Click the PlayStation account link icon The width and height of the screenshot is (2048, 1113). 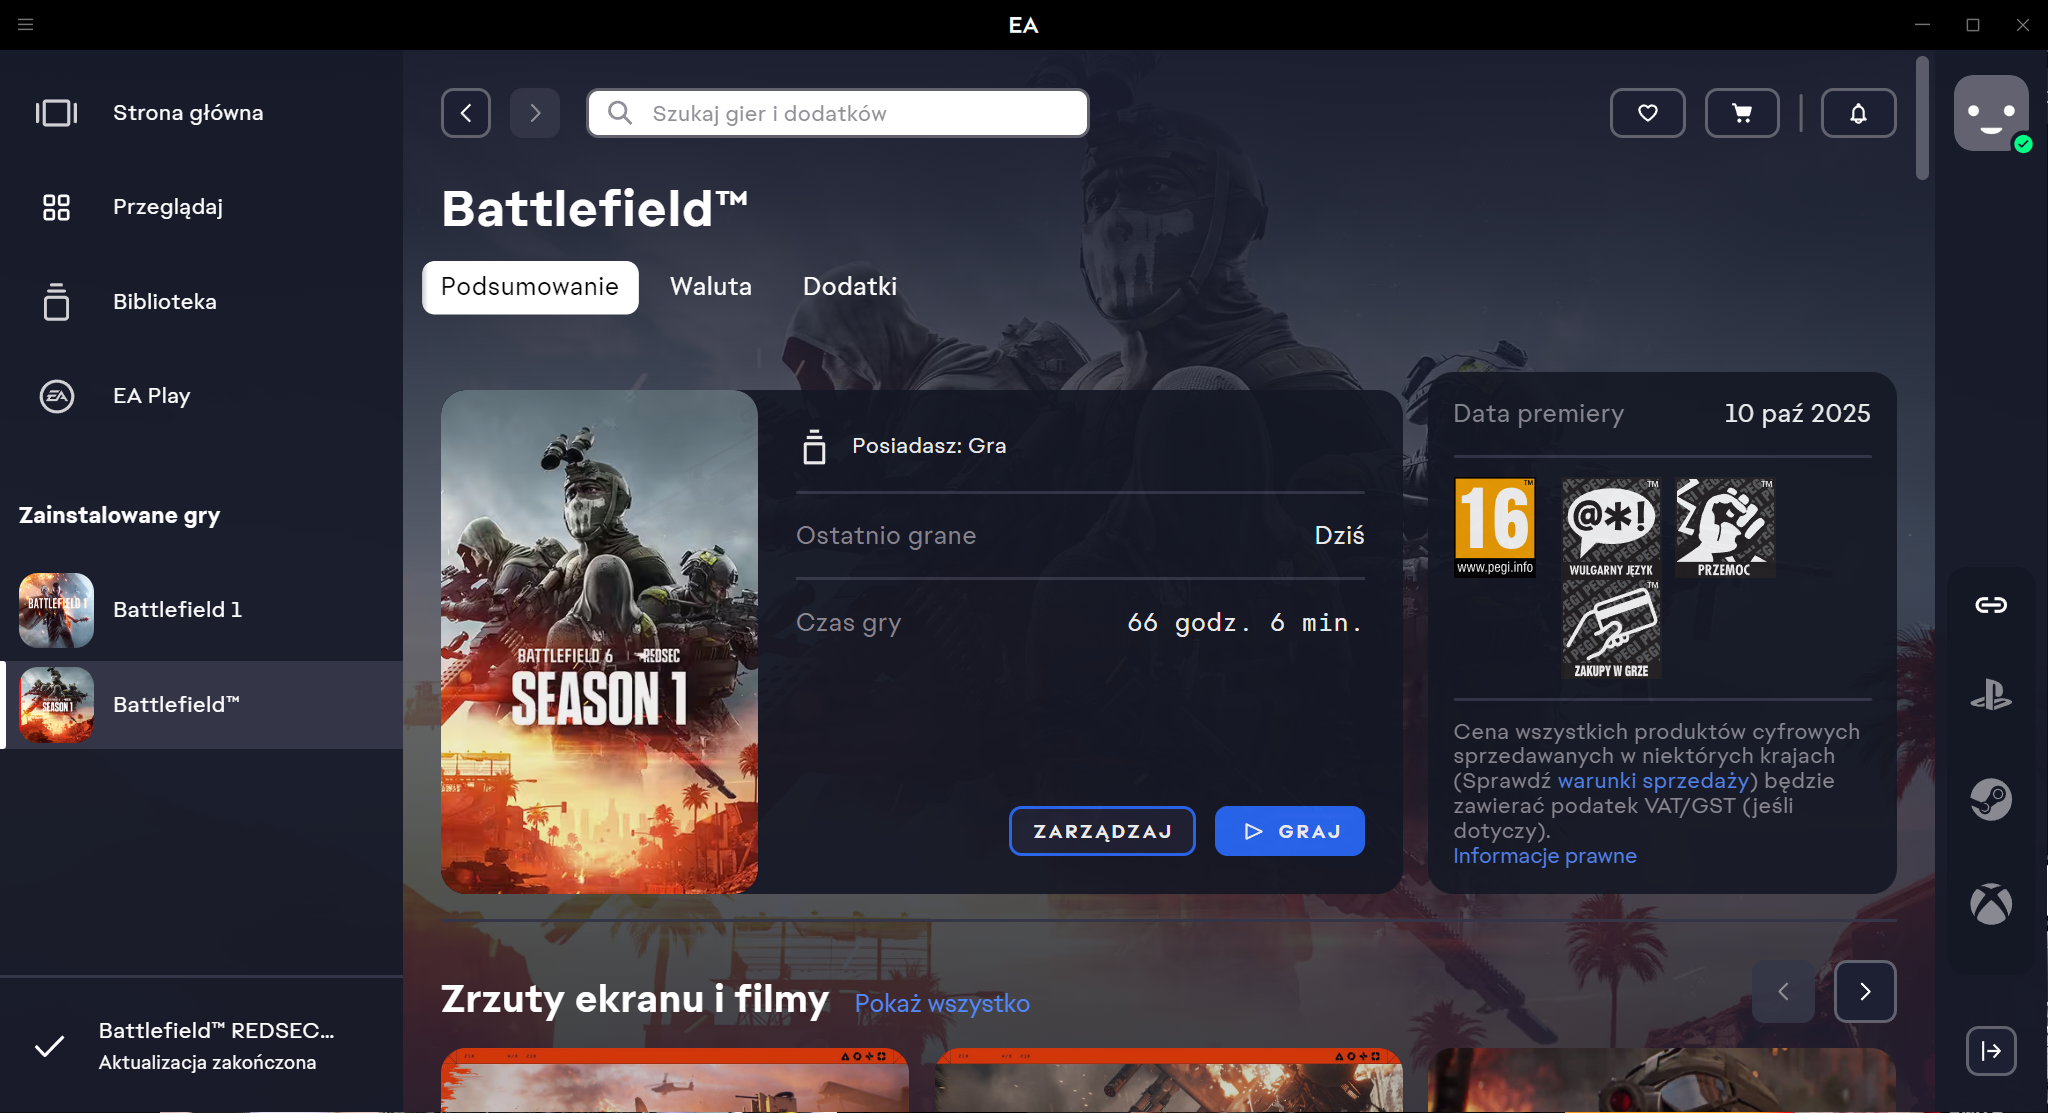click(x=1990, y=695)
